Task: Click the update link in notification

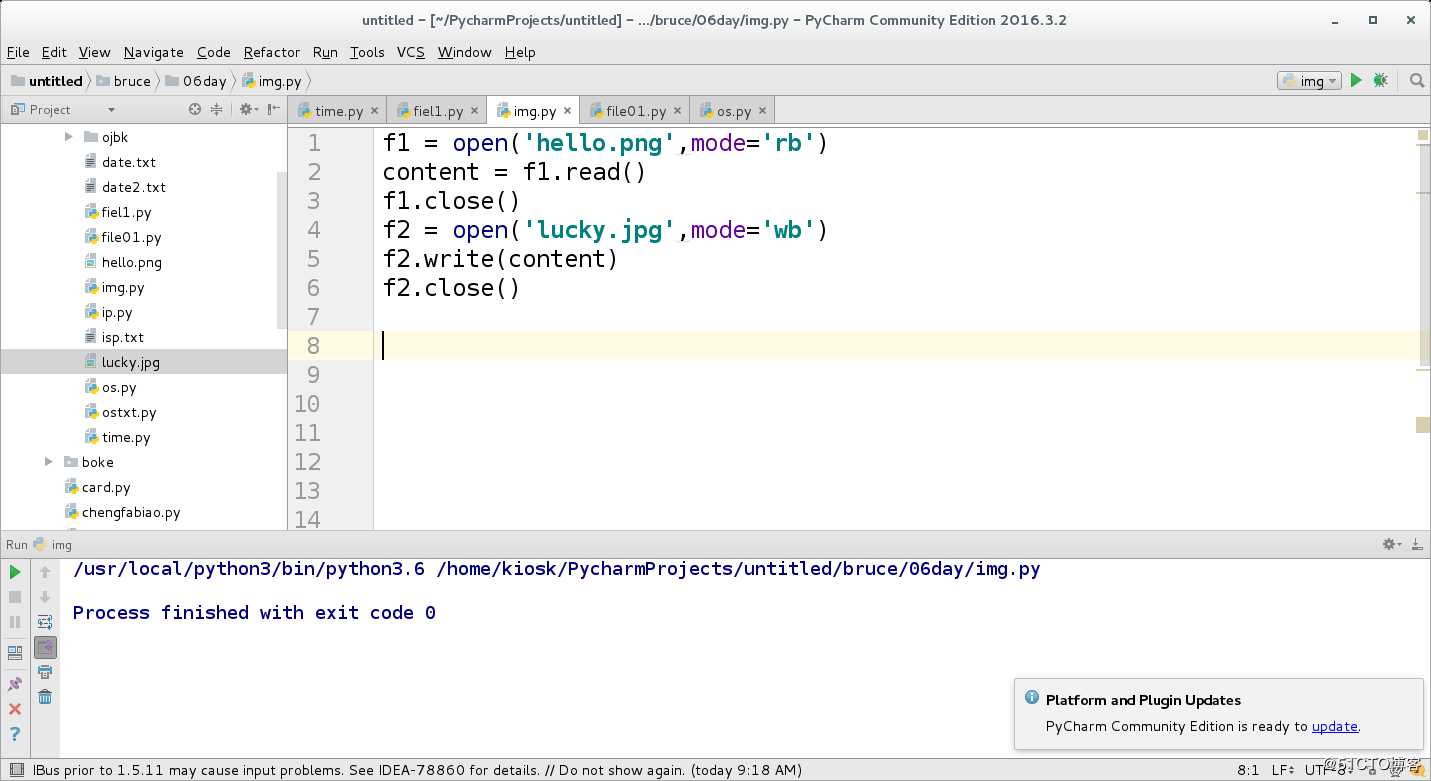Action: click(1334, 726)
